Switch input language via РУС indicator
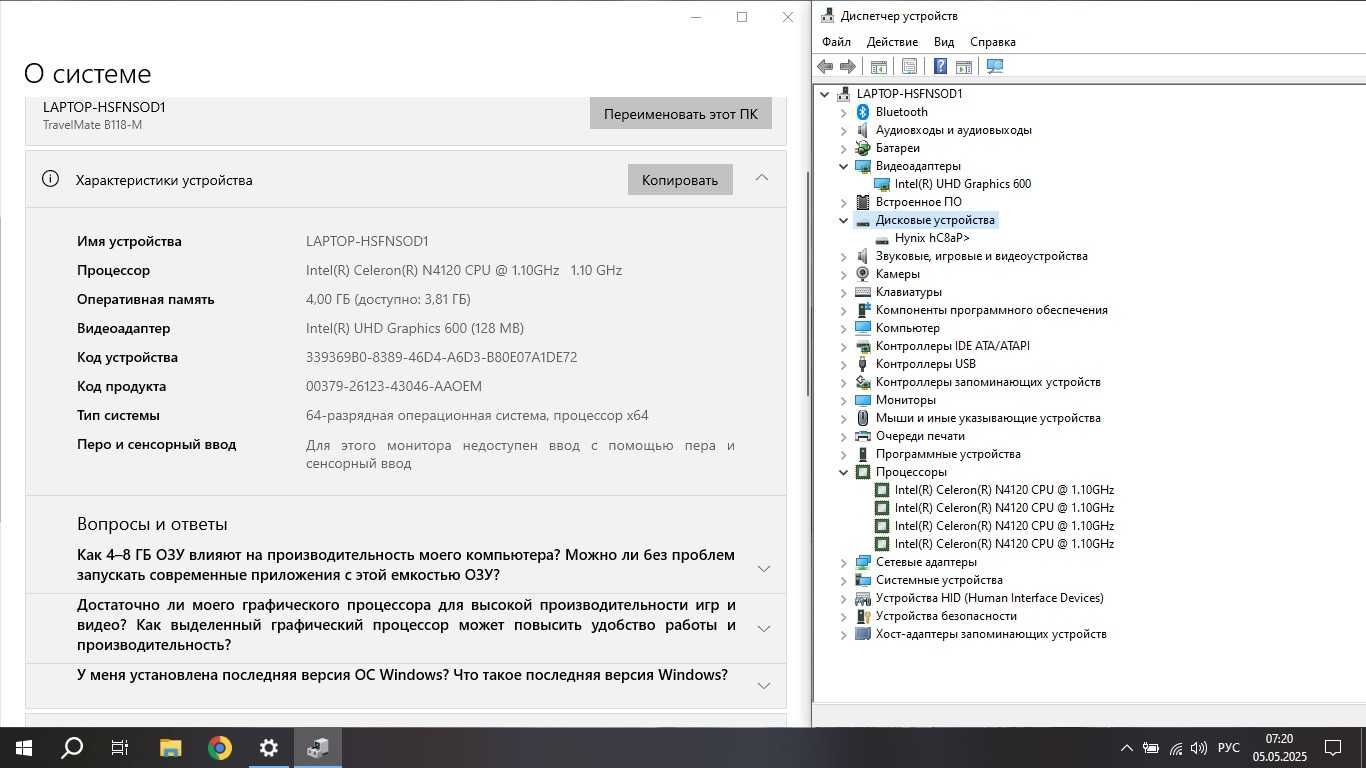 pyautogui.click(x=1229, y=748)
